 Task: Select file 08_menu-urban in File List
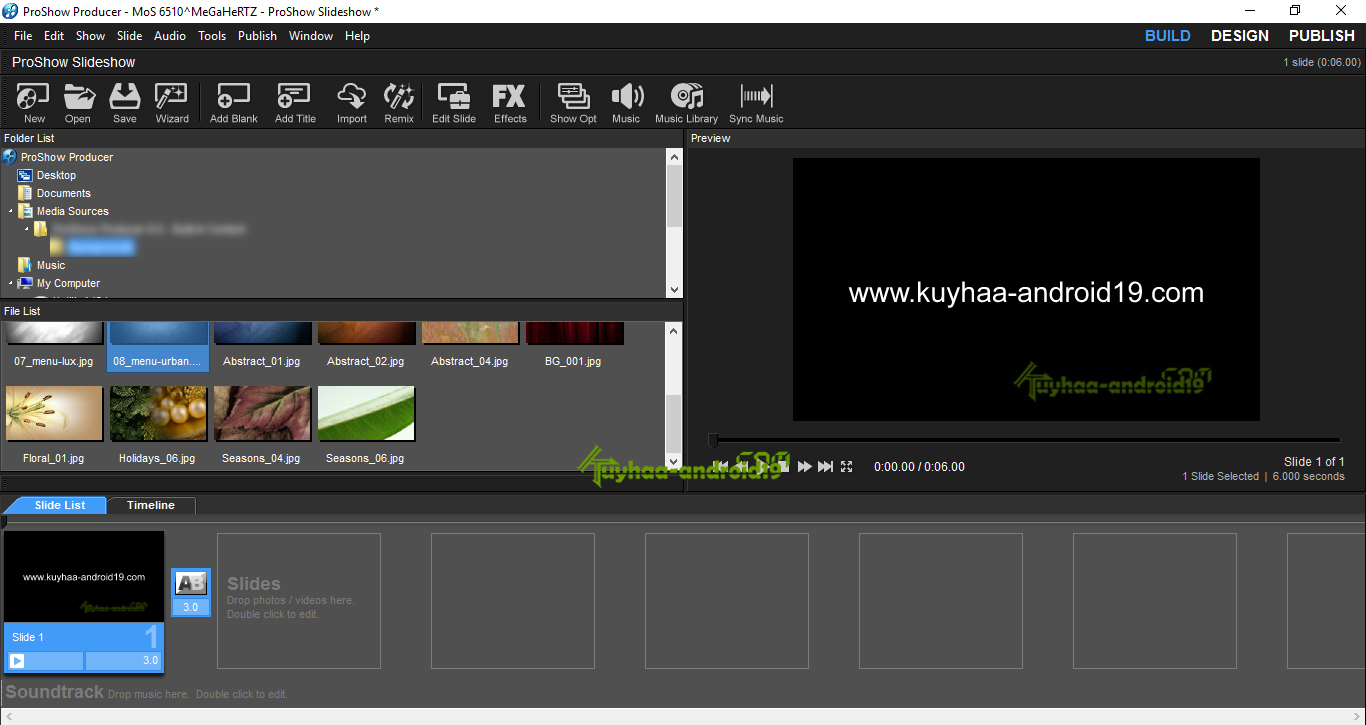158,347
